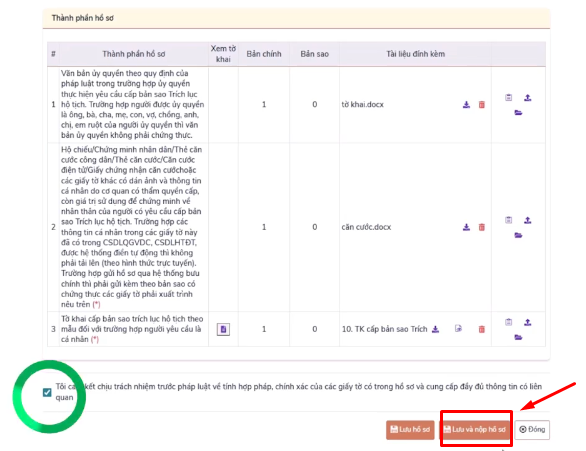Screen dimensions: 586x451
Task: Click the clipboard icon in the căn cước.docx row
Action: point(509,220)
